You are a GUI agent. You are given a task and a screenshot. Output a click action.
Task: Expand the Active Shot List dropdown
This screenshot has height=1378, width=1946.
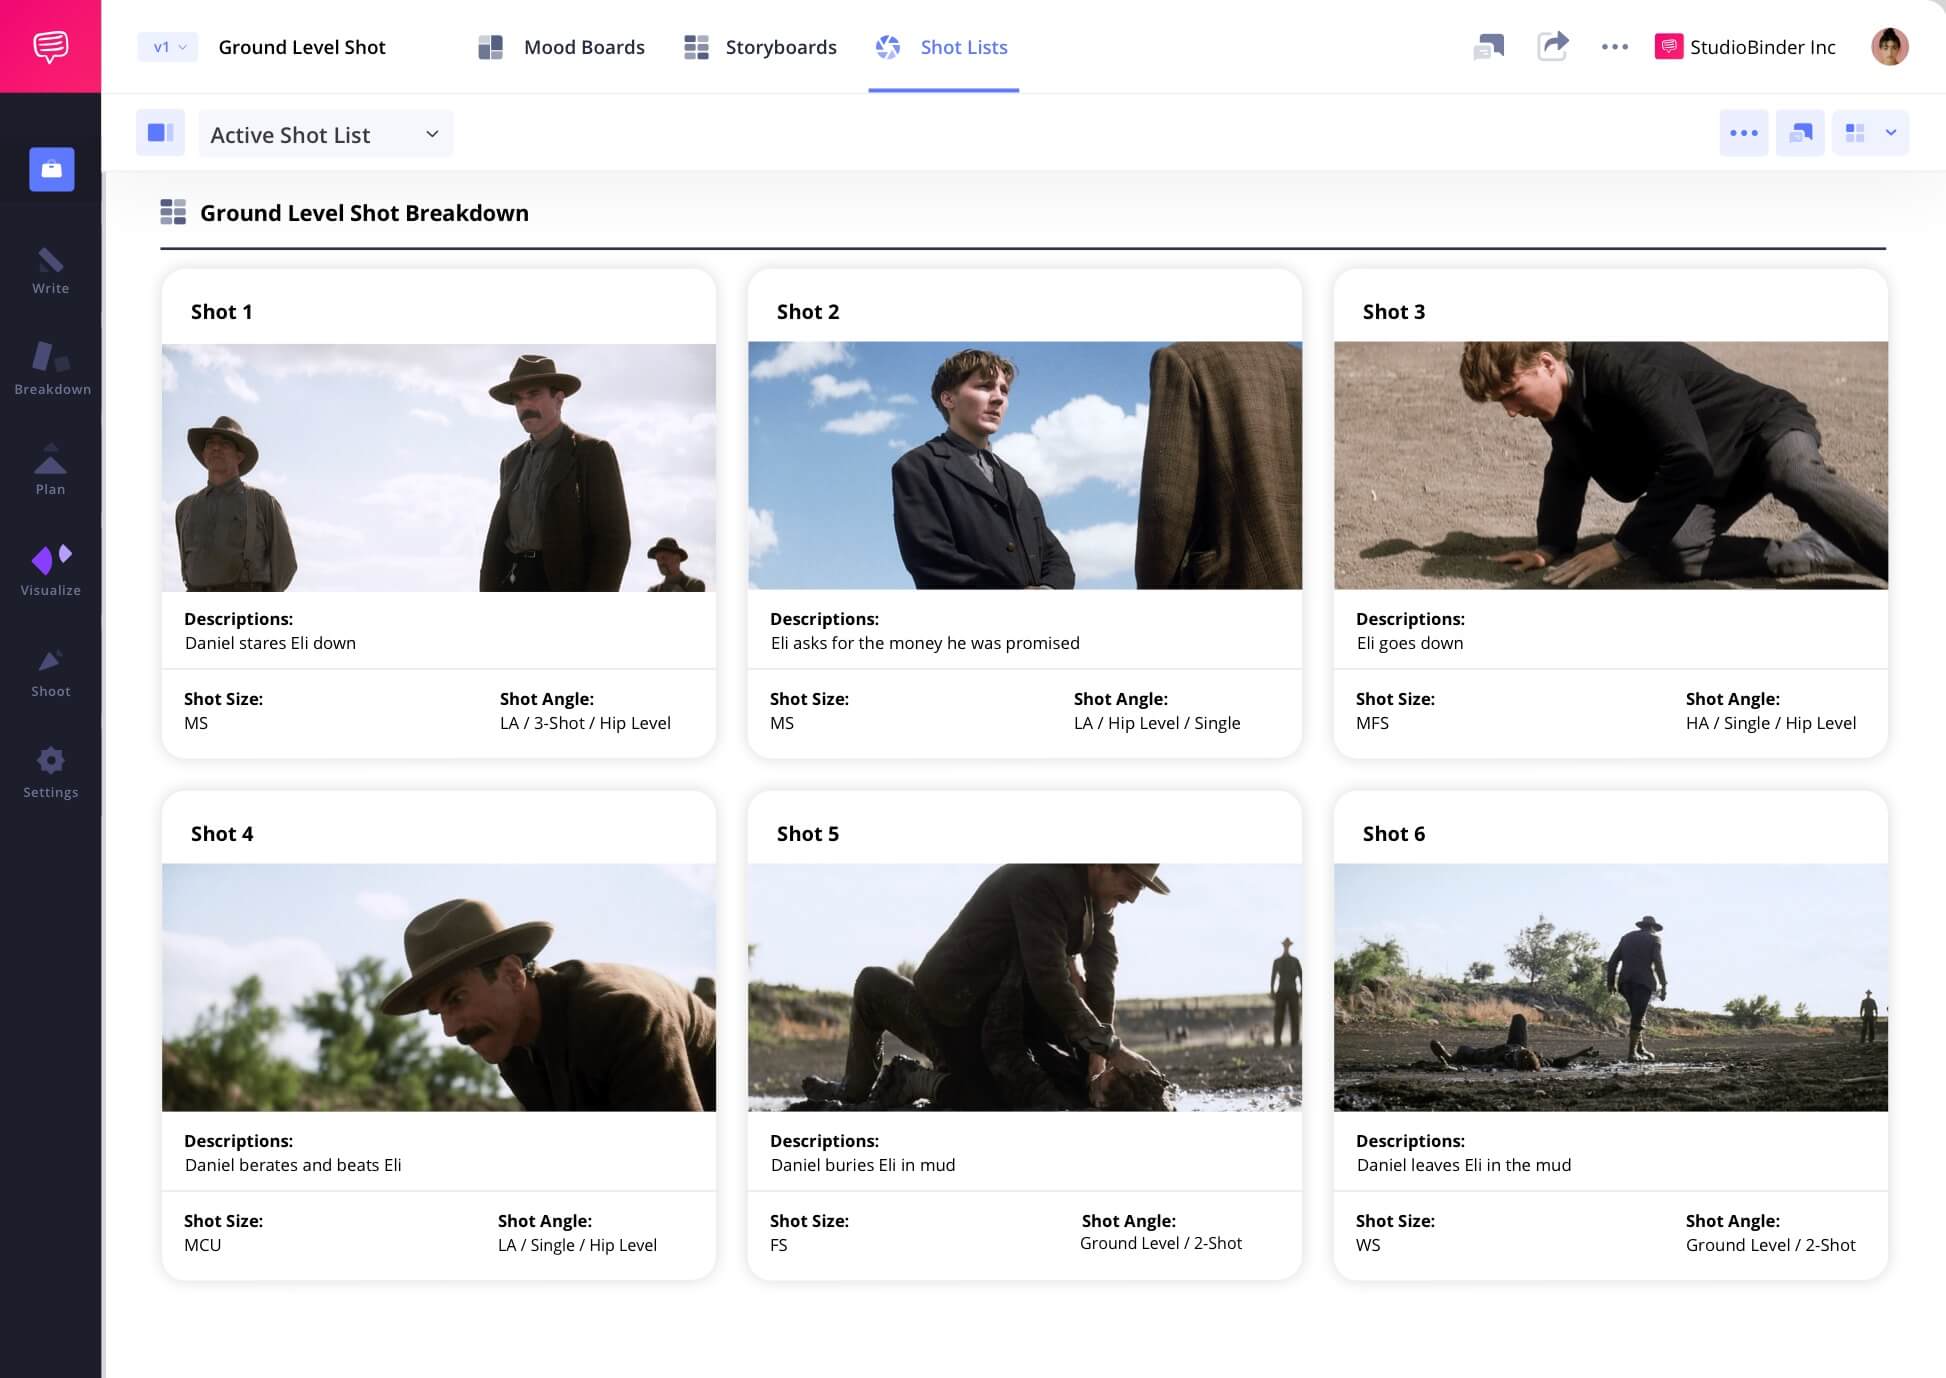[325, 134]
